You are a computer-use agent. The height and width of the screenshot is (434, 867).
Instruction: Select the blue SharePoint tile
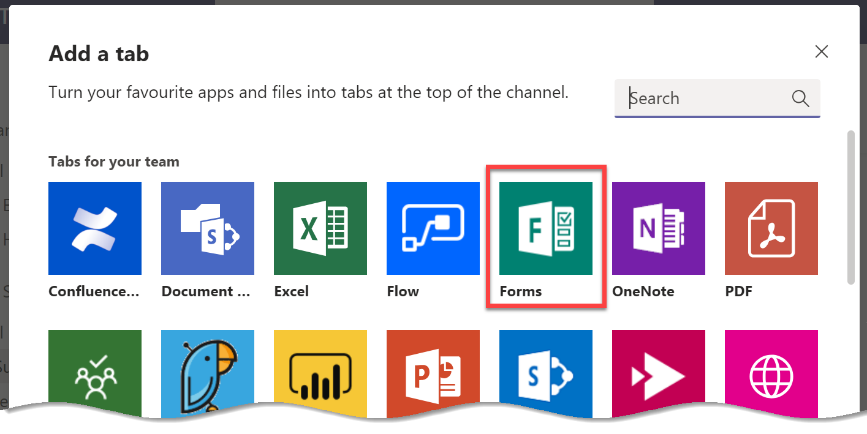(546, 372)
